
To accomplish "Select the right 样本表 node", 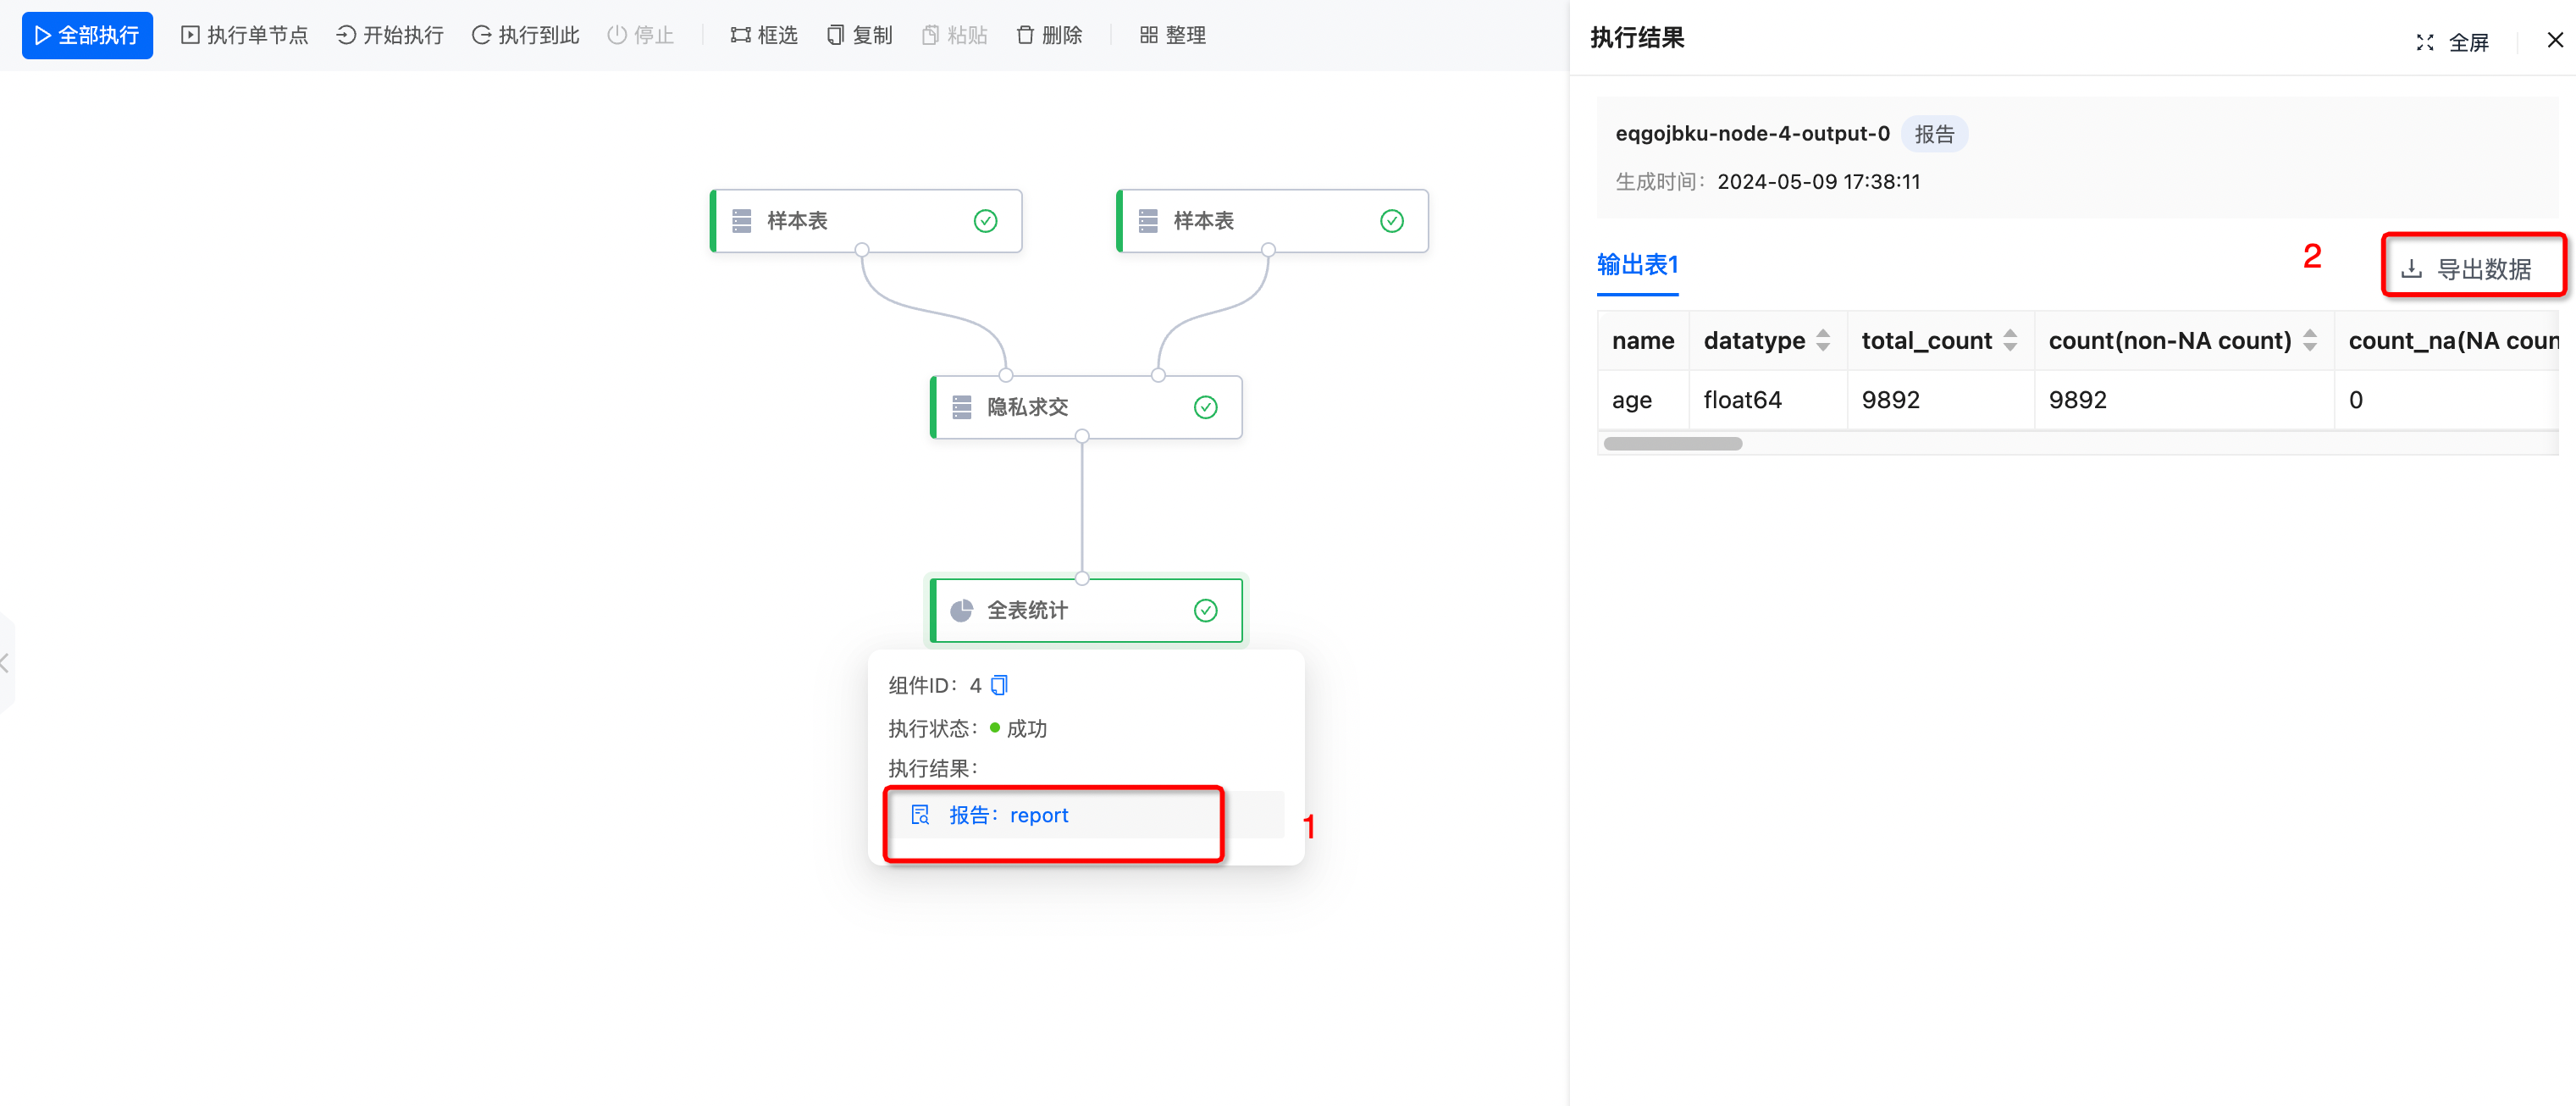I will [x=1272, y=221].
